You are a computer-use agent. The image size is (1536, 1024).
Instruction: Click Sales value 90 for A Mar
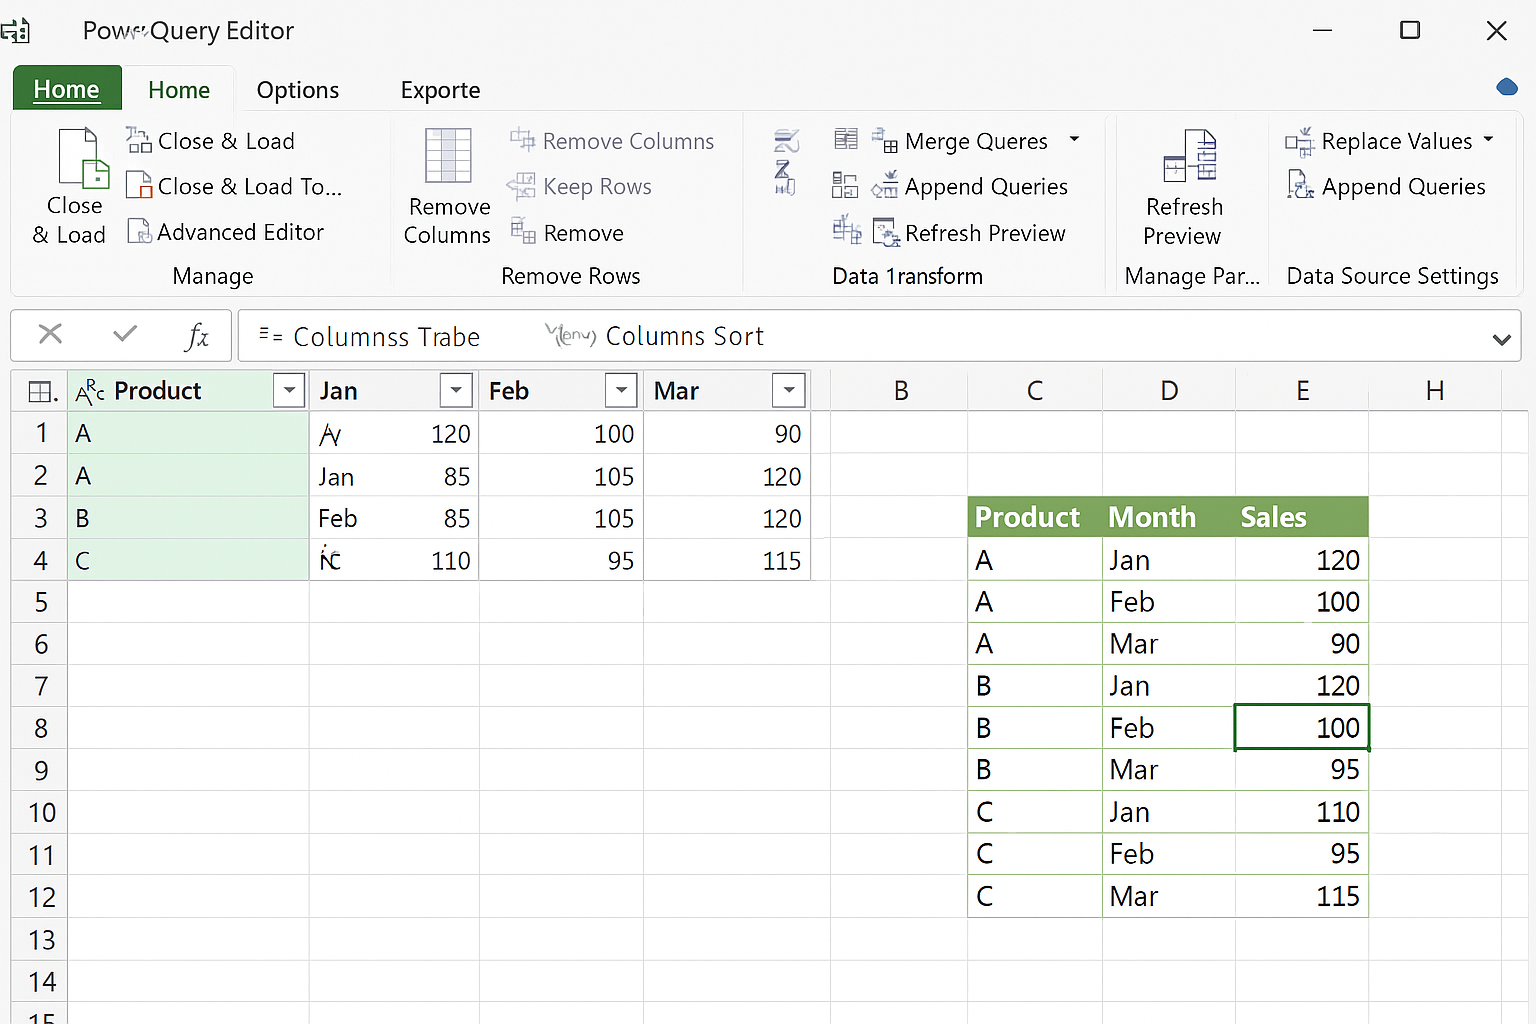click(x=1302, y=644)
